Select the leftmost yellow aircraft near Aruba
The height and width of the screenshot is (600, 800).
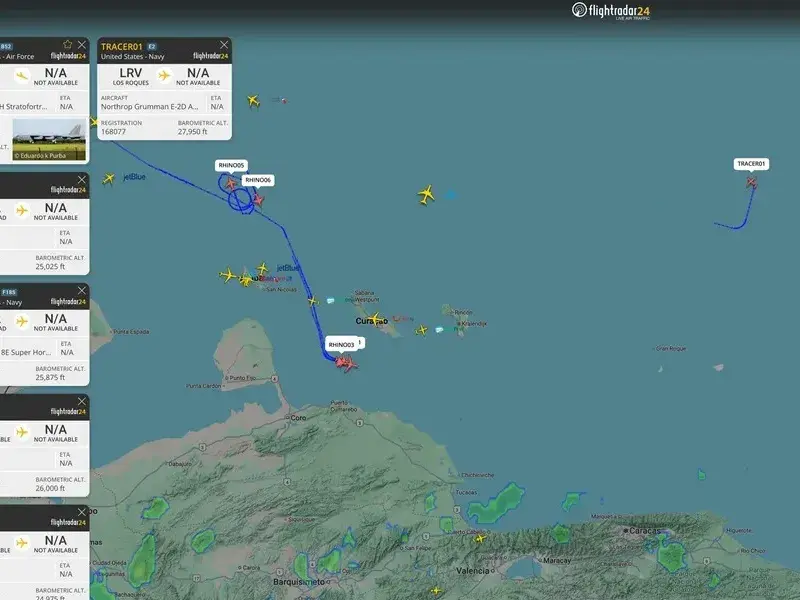click(x=228, y=276)
